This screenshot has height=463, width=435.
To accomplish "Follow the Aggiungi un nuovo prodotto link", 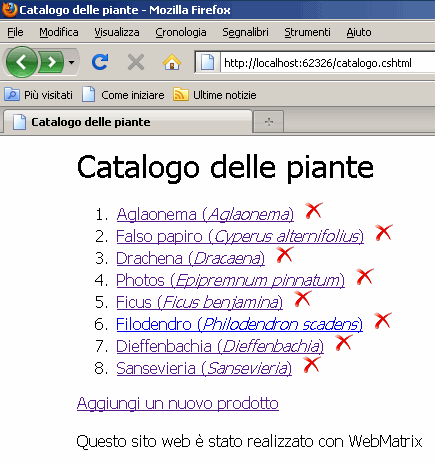I will pos(178,403).
